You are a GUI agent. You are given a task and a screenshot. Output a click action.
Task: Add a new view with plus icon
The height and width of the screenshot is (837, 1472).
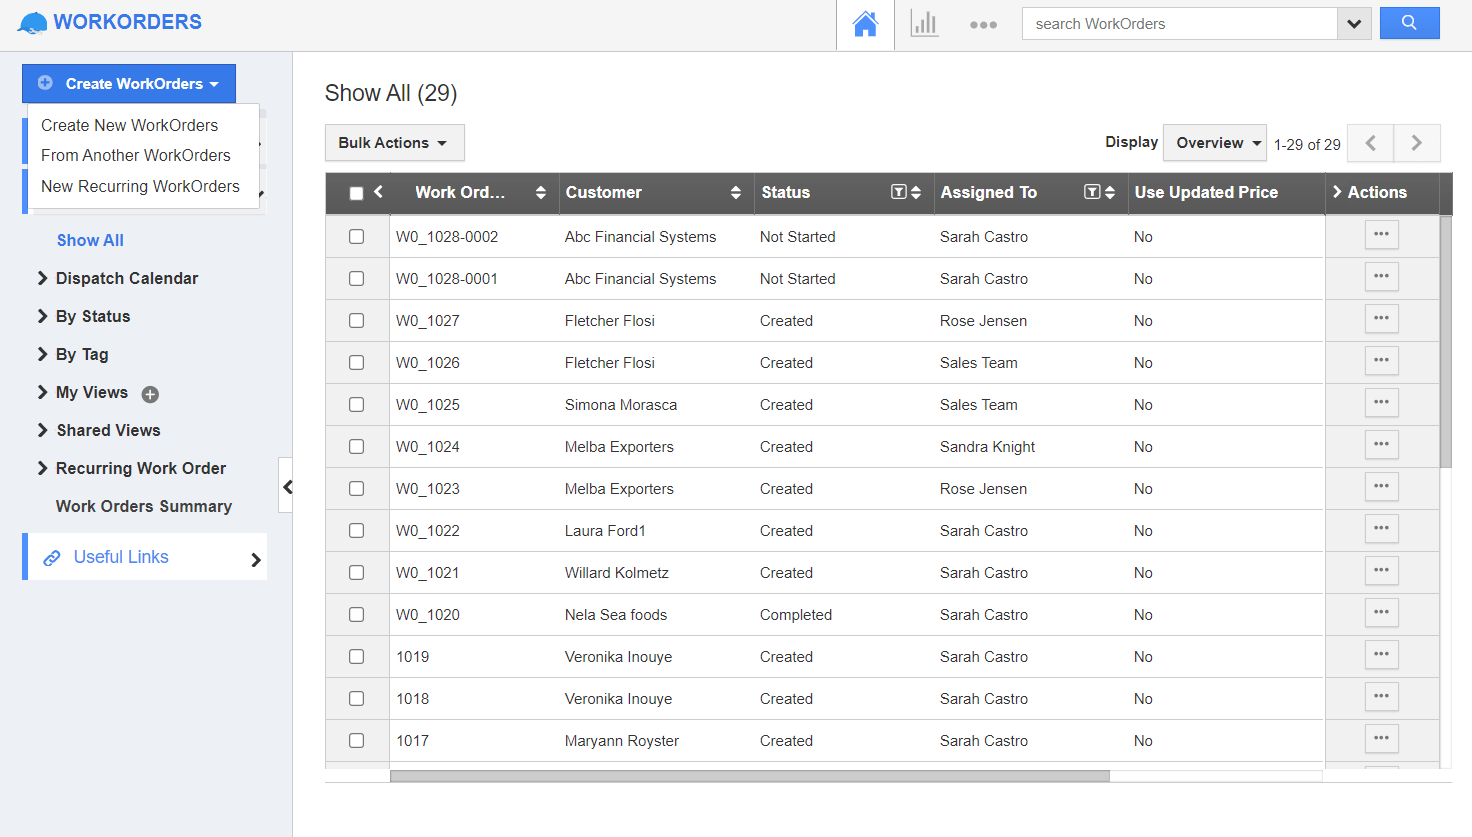click(x=150, y=394)
